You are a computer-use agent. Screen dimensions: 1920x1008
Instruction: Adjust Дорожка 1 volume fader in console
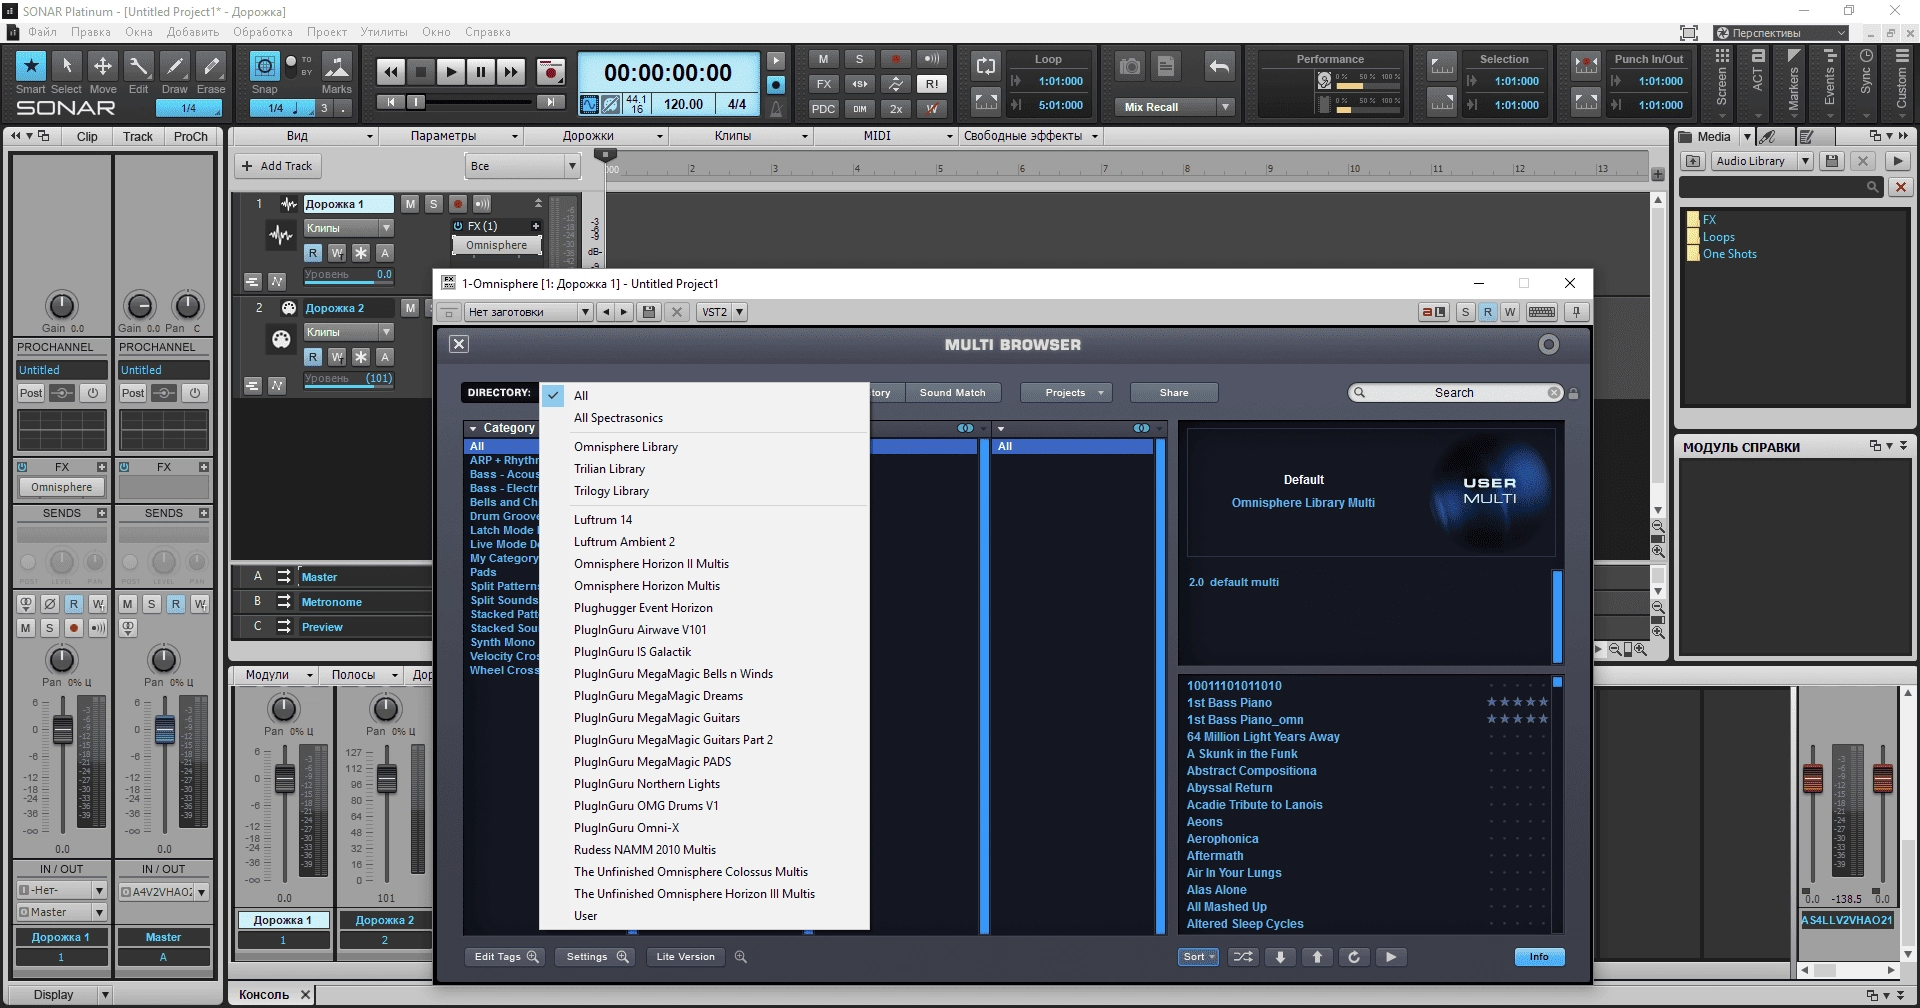click(x=285, y=778)
